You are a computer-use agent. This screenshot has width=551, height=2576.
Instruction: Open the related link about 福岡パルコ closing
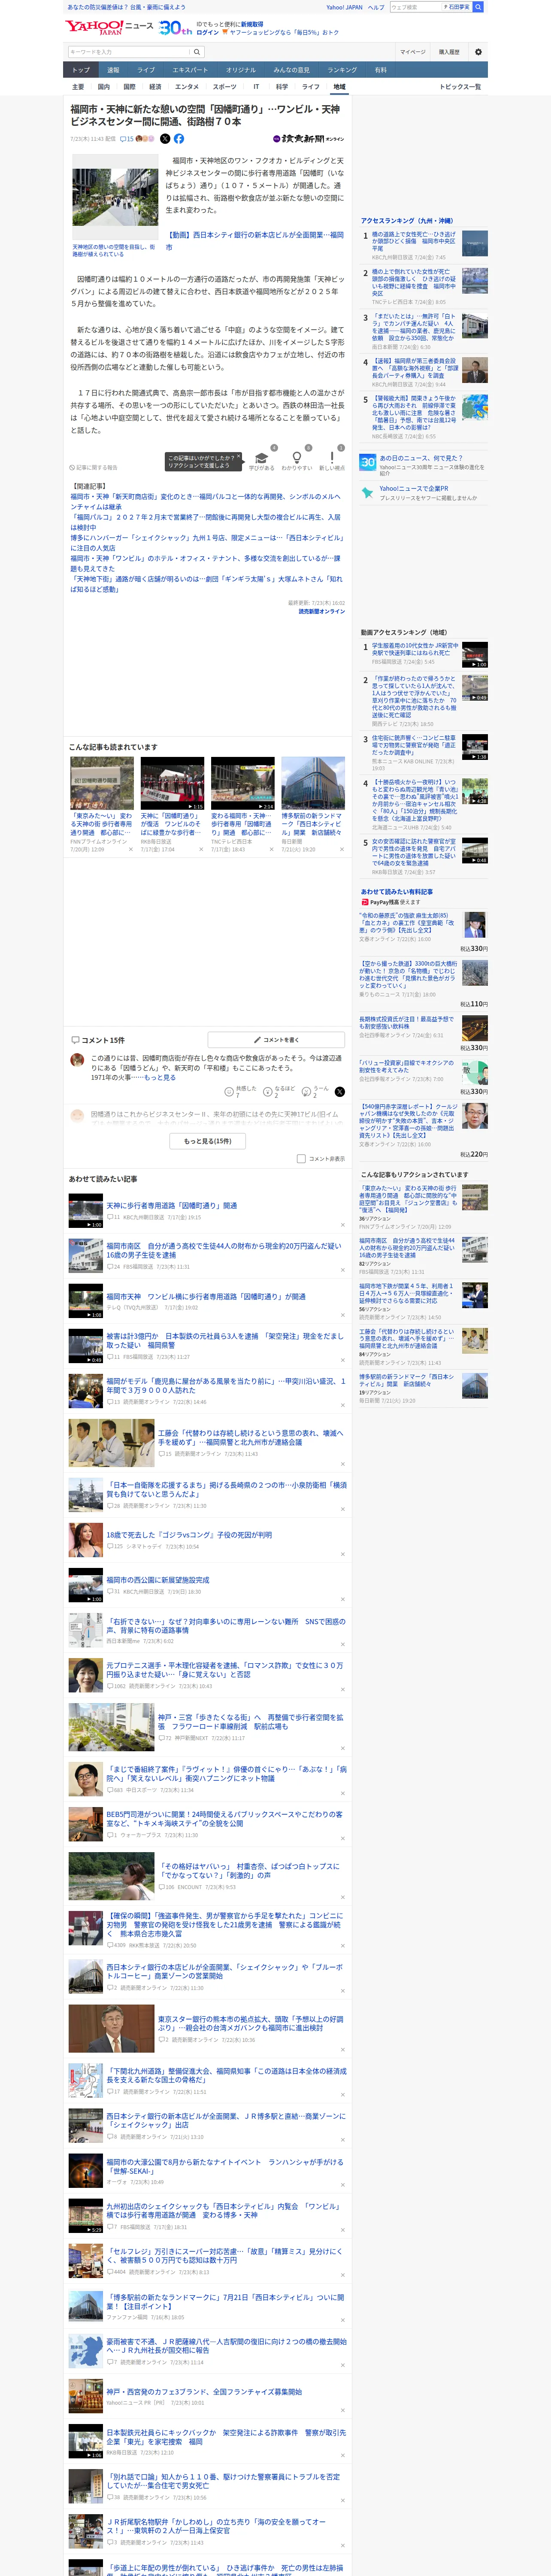(x=205, y=522)
